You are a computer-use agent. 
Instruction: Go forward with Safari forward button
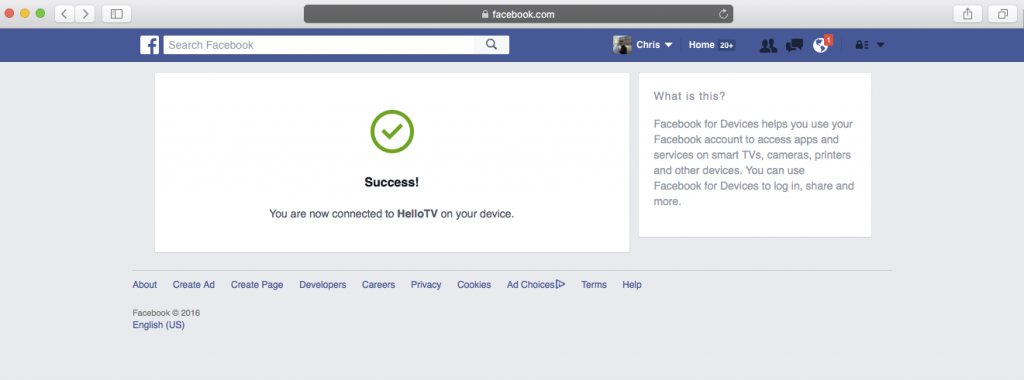(x=86, y=14)
